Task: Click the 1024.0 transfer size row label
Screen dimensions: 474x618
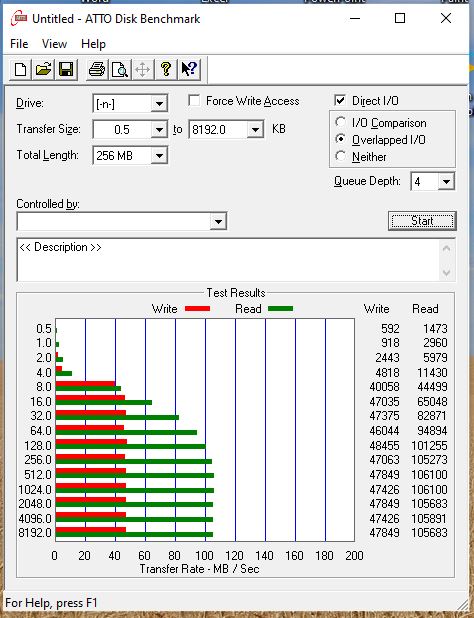Action: pos(35,490)
